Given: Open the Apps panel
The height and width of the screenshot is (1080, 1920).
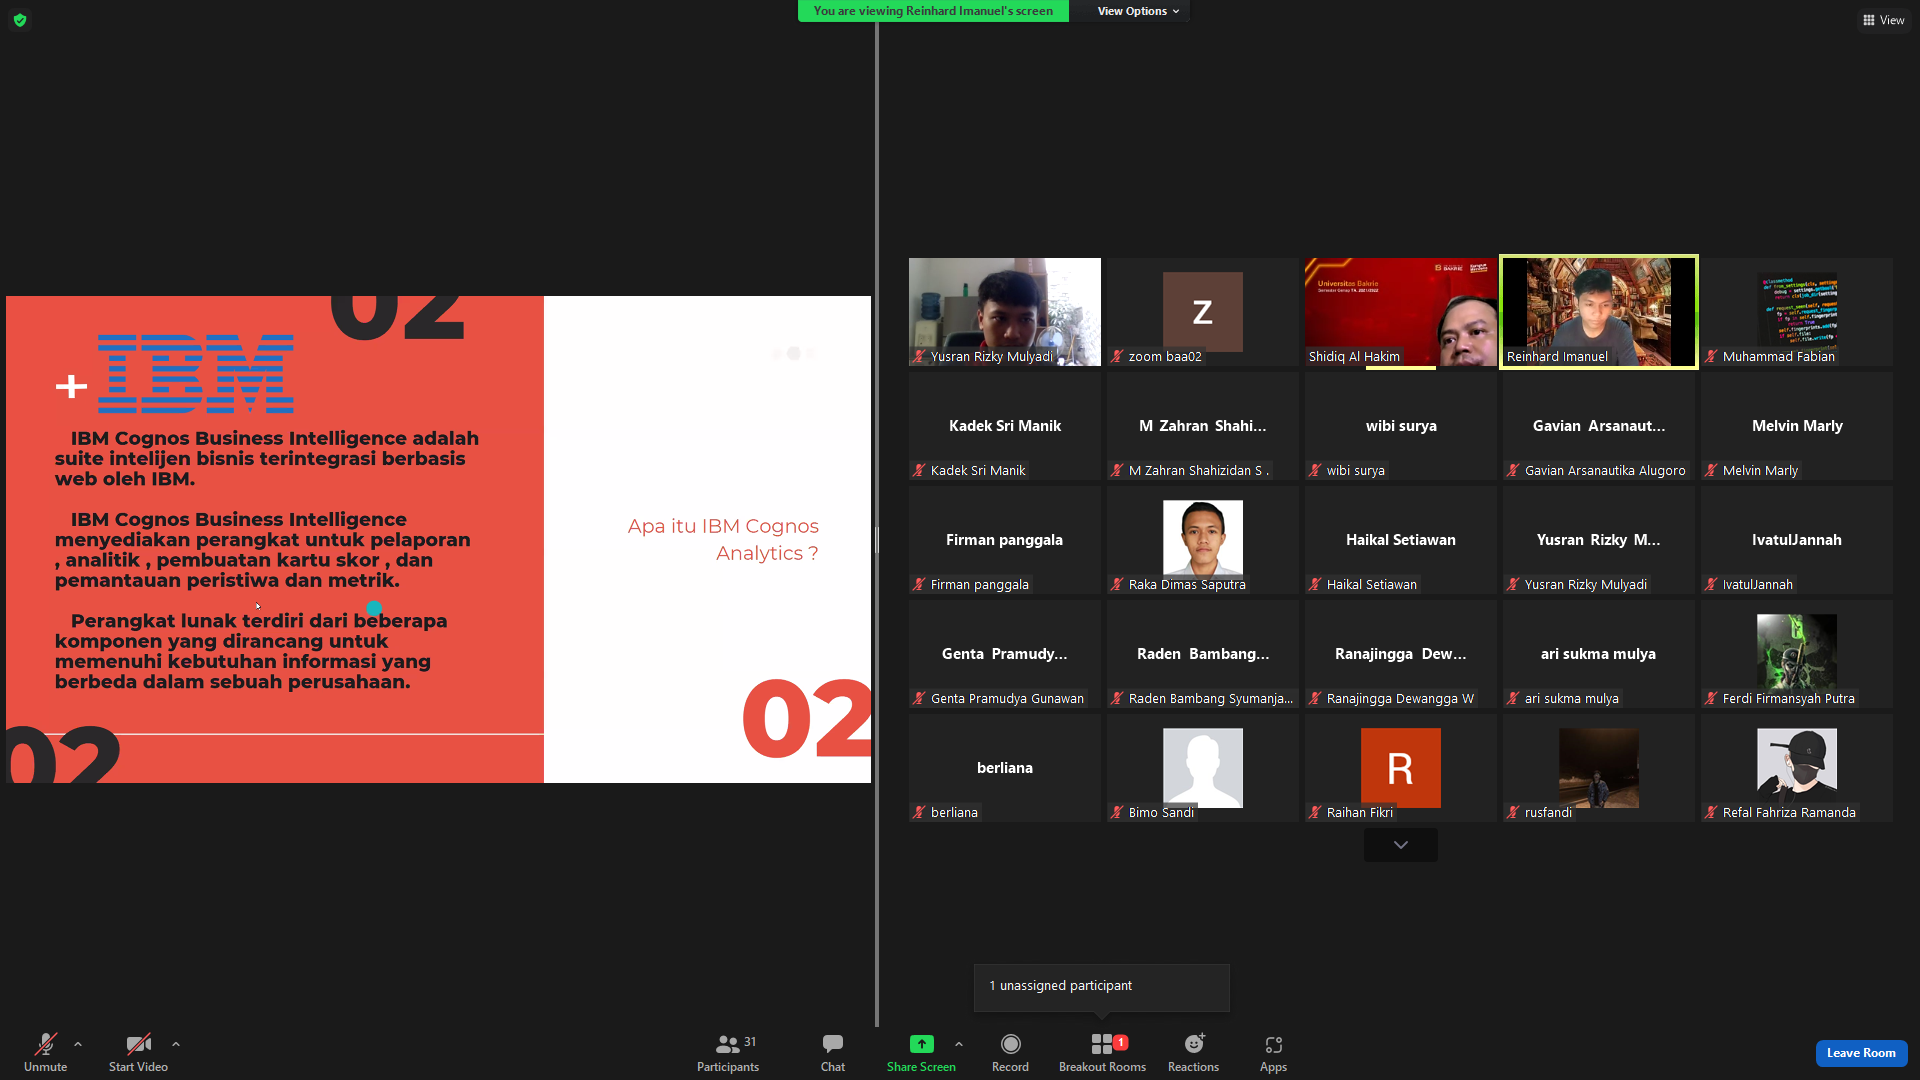Looking at the screenshot, I should [x=1273, y=1052].
